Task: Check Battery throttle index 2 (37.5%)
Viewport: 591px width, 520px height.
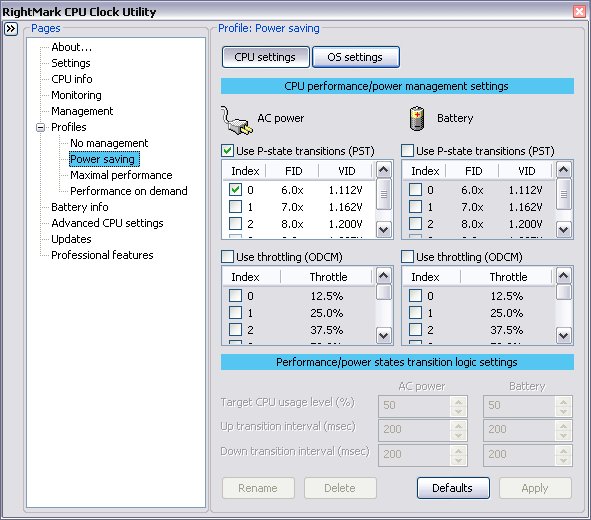Action: [415, 329]
